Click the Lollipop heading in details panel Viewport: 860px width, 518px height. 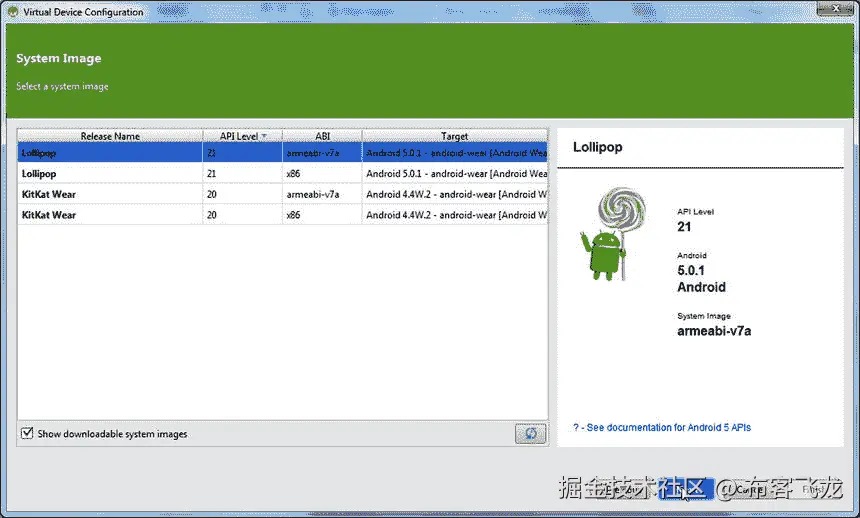[597, 147]
